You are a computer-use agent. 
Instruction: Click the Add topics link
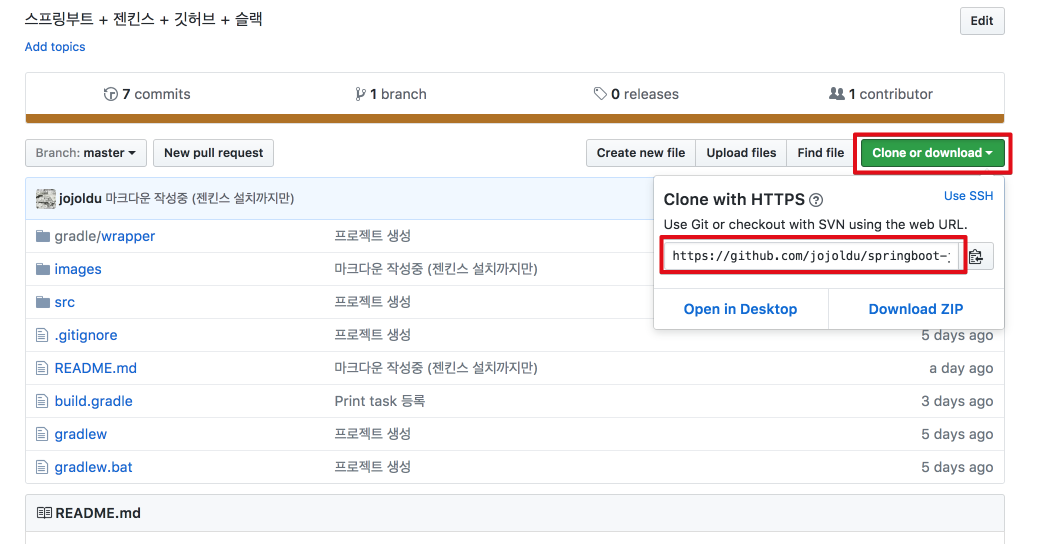point(55,47)
